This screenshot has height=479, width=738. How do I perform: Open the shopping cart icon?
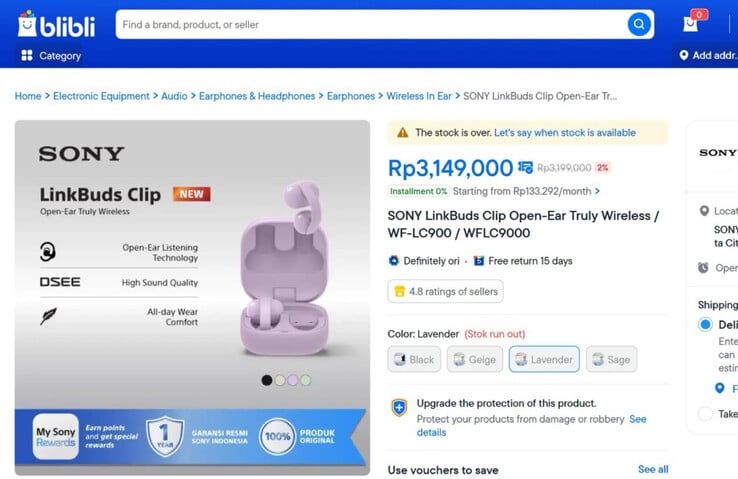point(691,24)
